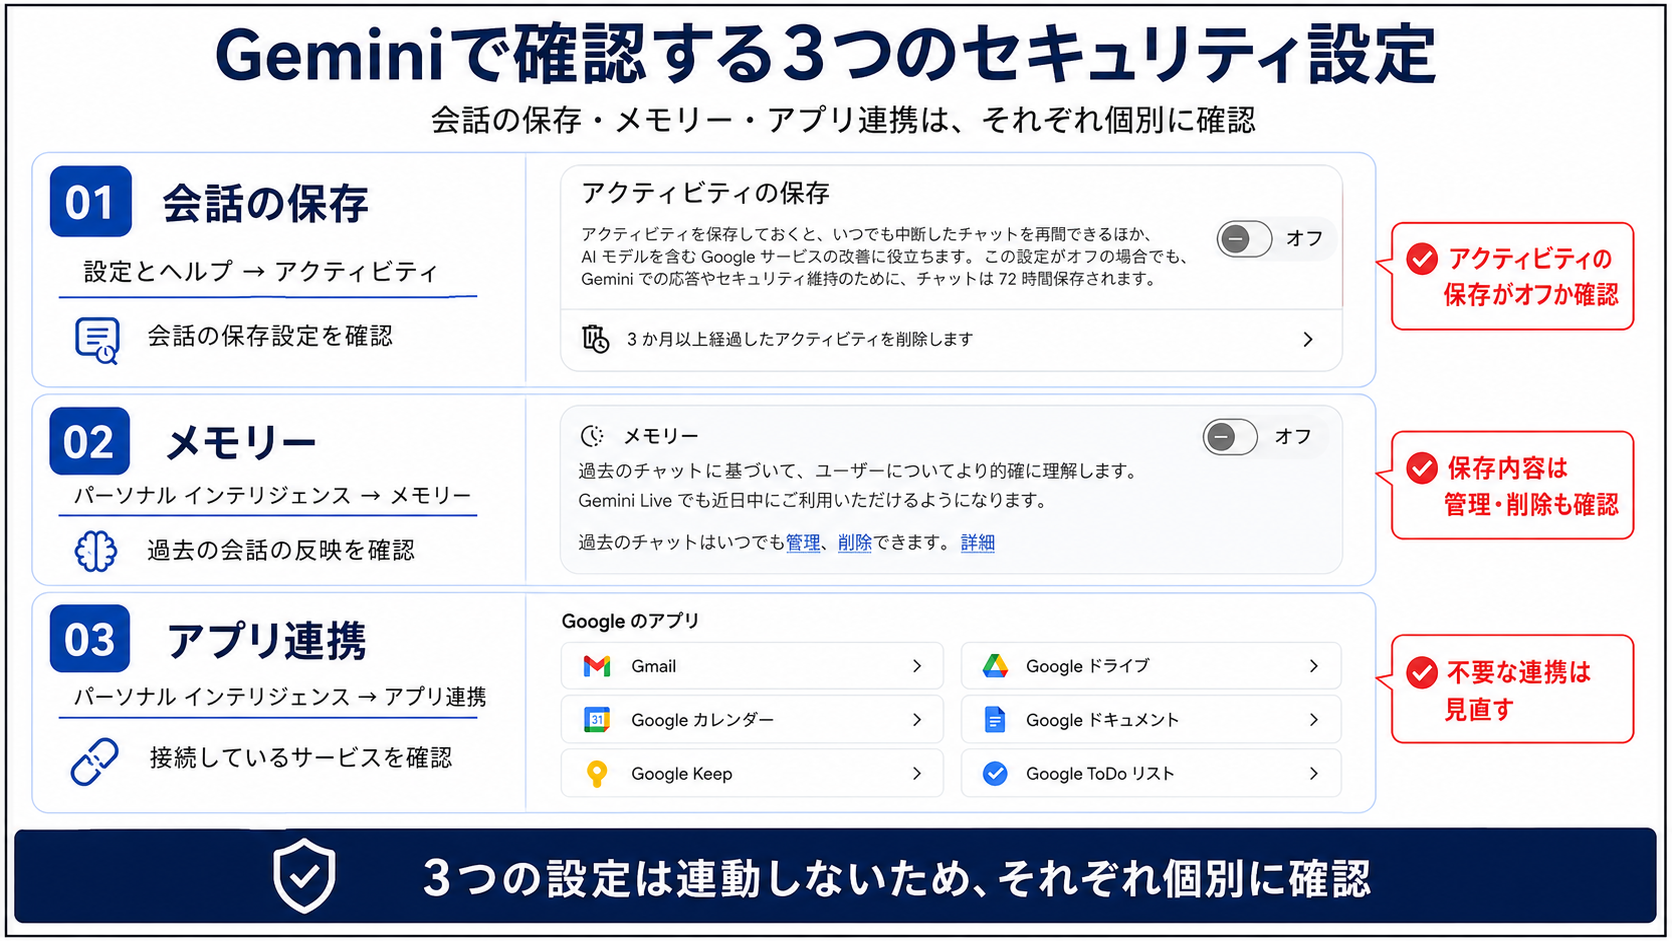Click the アクティビティの保存 heading
This screenshot has height=941, width=1672.
[705, 193]
